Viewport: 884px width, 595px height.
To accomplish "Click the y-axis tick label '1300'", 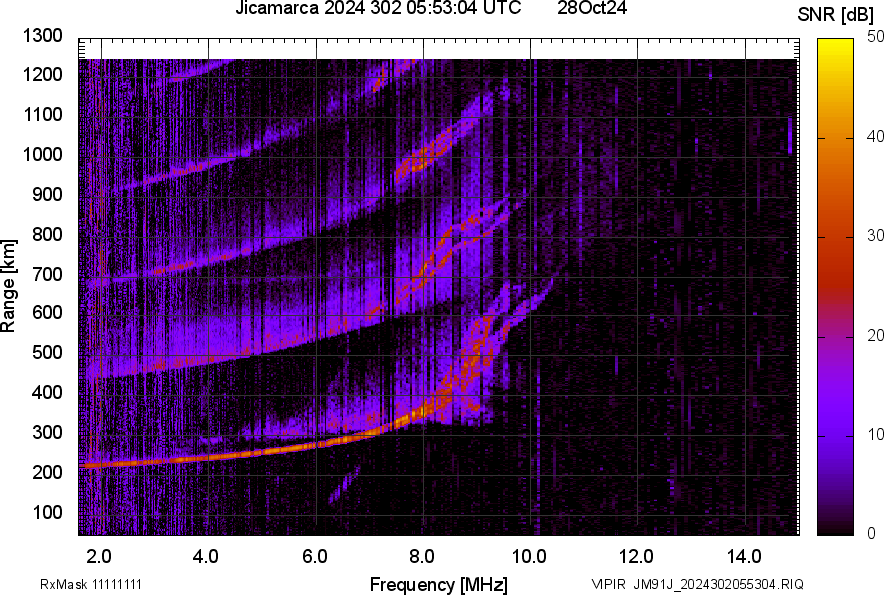I will 42,36.
